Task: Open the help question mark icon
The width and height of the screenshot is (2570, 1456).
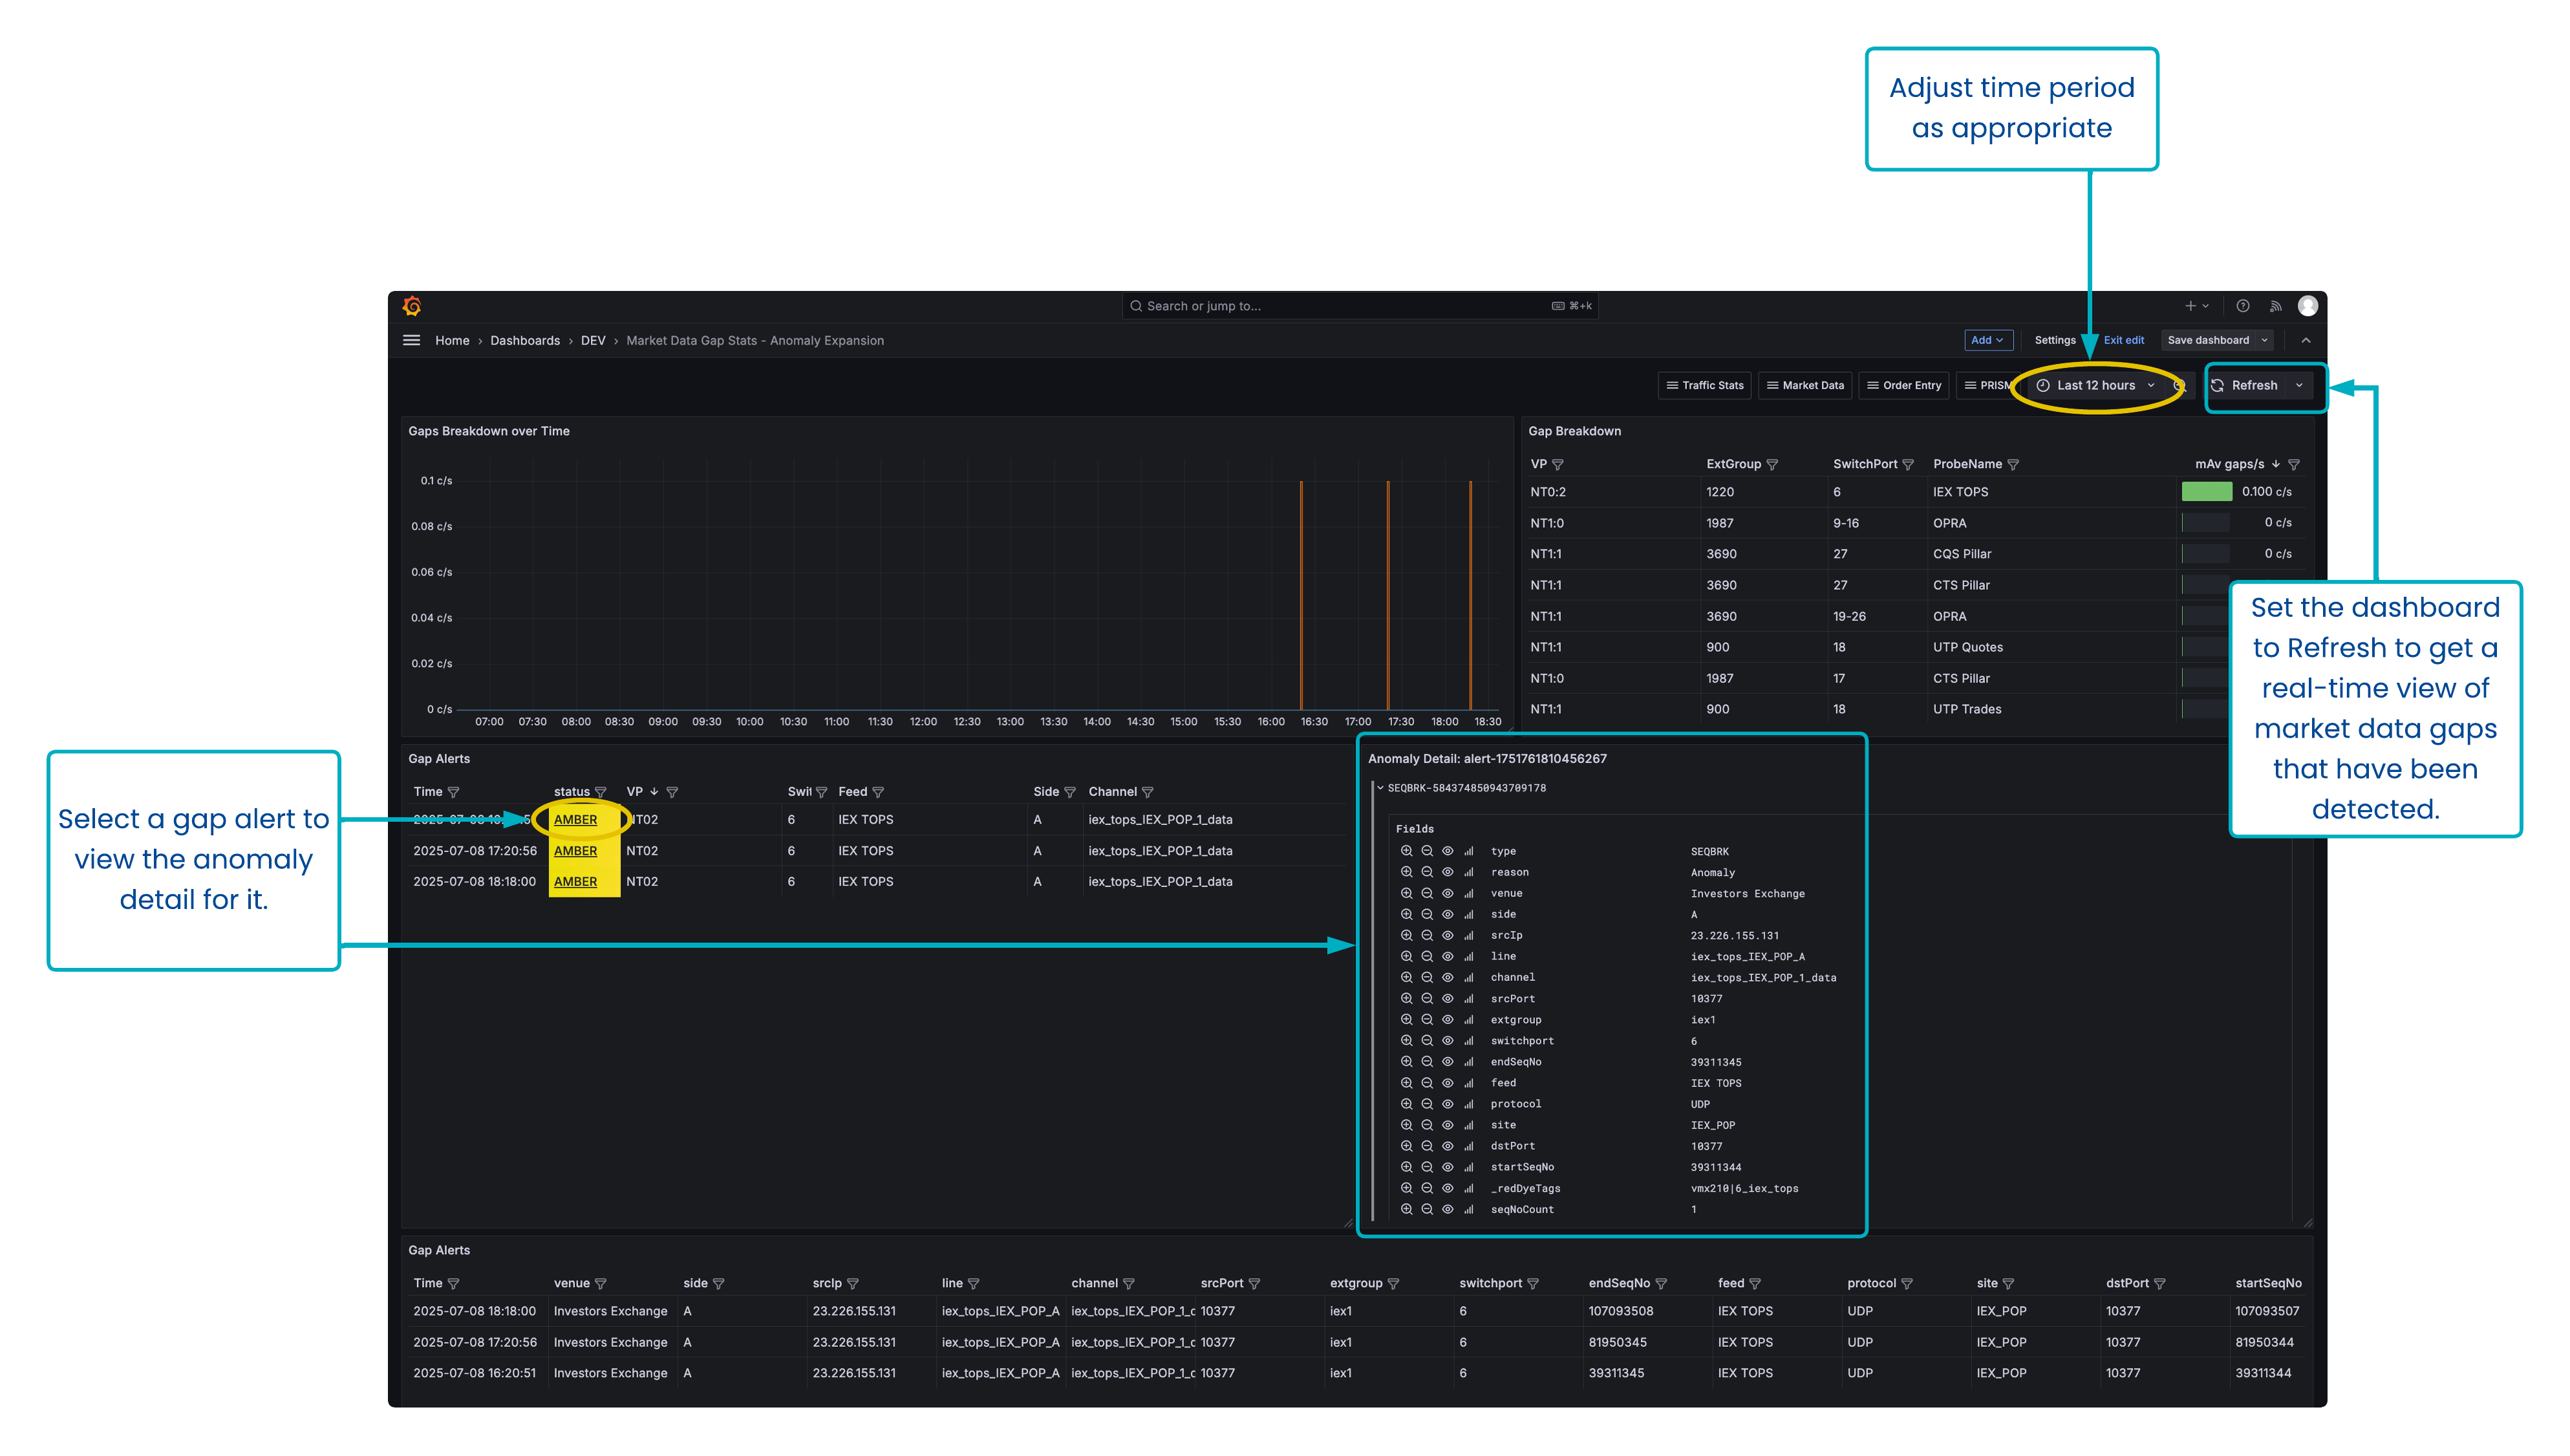Action: 2242,306
